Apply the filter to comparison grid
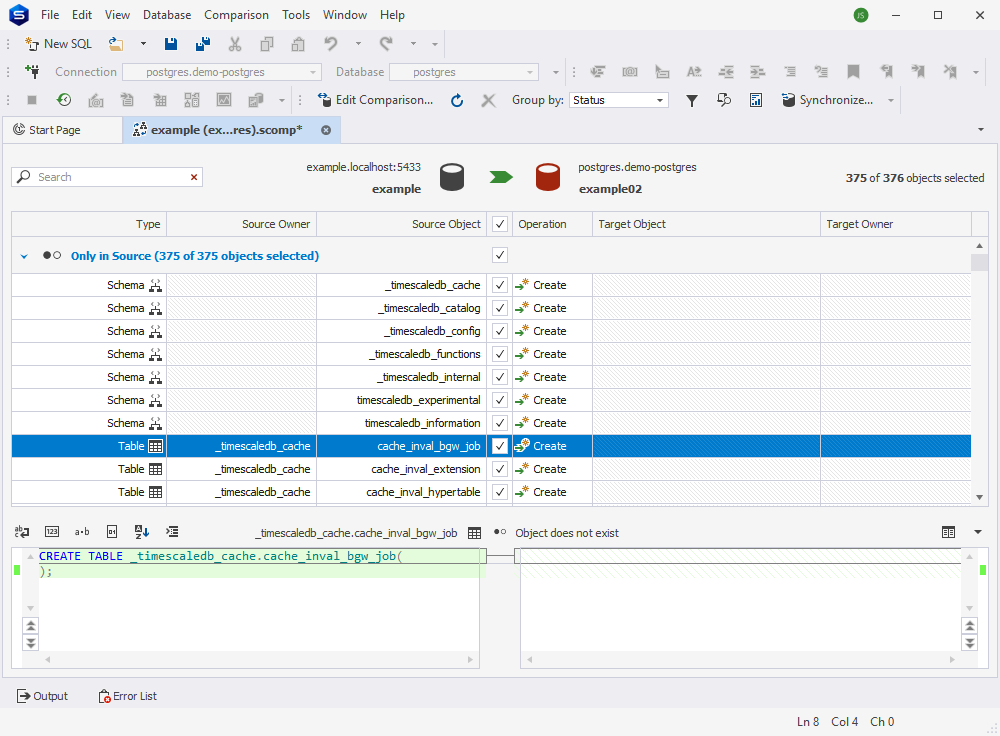Viewport: 1000px width, 736px height. pyautogui.click(x=692, y=100)
